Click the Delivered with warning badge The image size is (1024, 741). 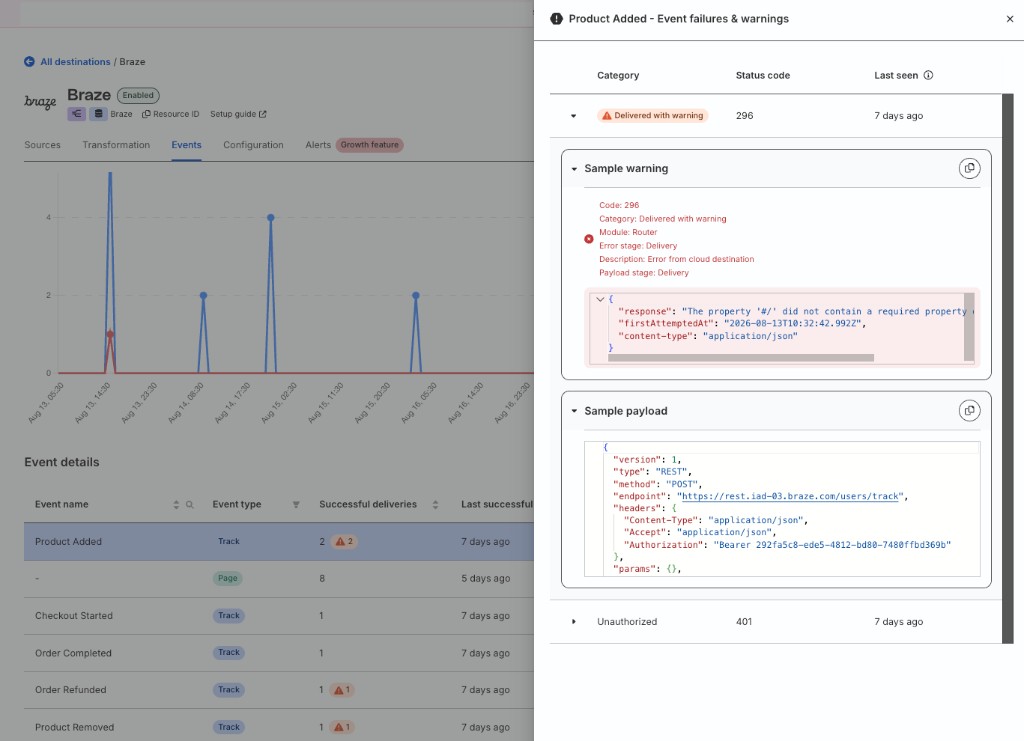pos(652,116)
